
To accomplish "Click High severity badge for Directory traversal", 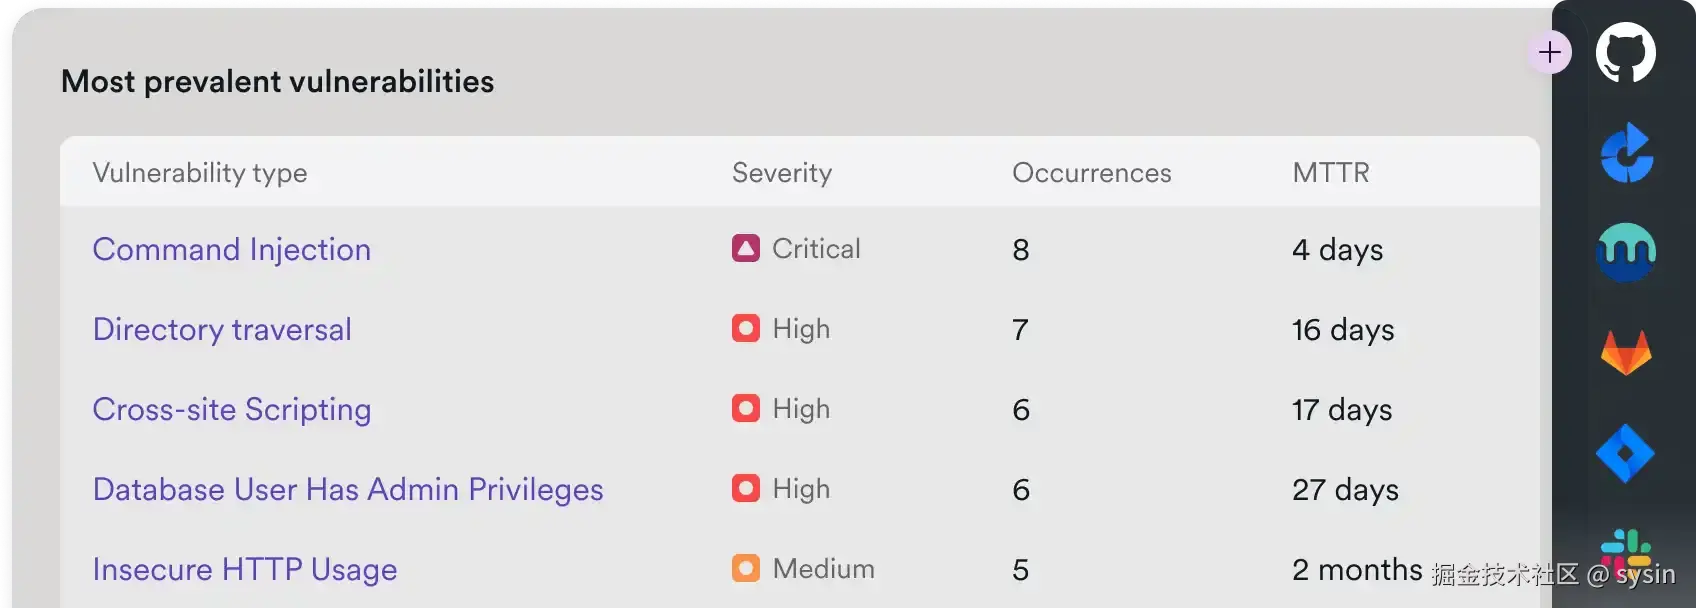I will 746,328.
